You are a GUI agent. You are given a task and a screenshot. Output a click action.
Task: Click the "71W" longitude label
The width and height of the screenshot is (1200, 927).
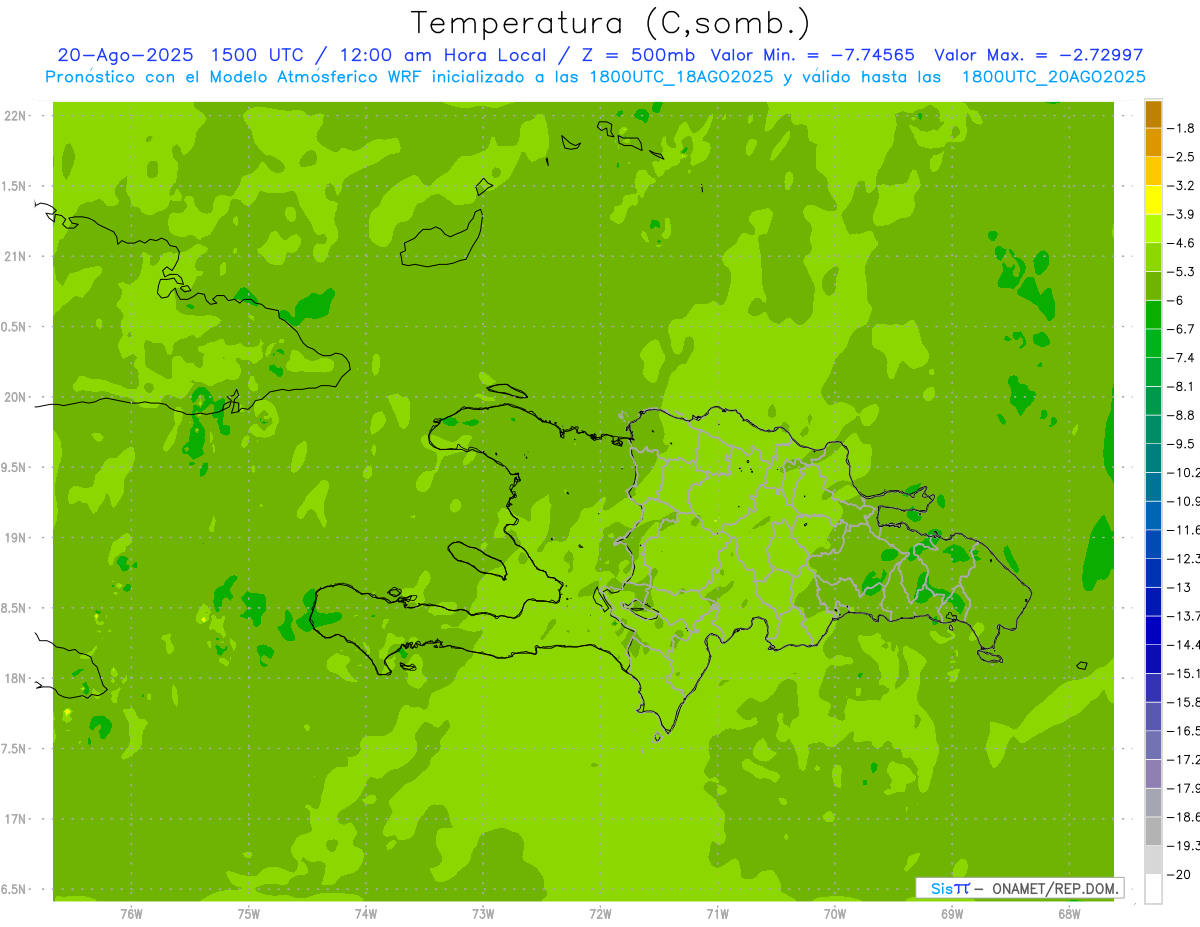(x=717, y=913)
